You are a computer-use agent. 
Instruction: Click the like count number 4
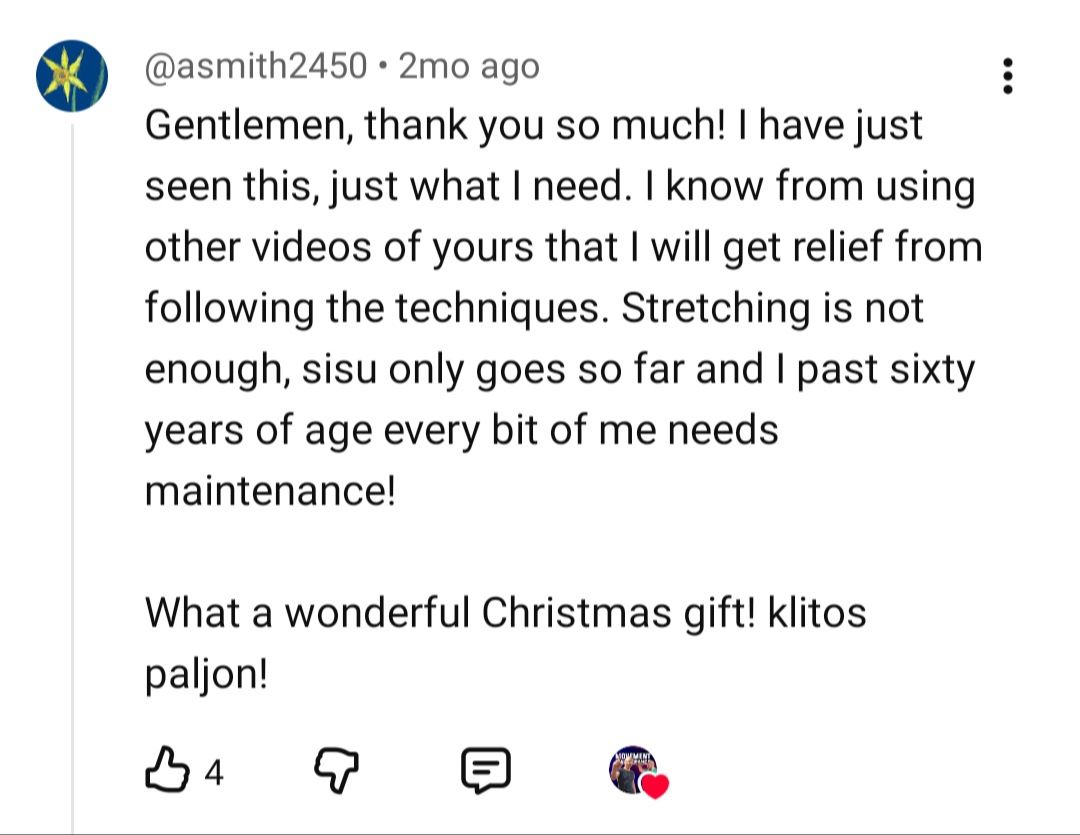click(213, 772)
